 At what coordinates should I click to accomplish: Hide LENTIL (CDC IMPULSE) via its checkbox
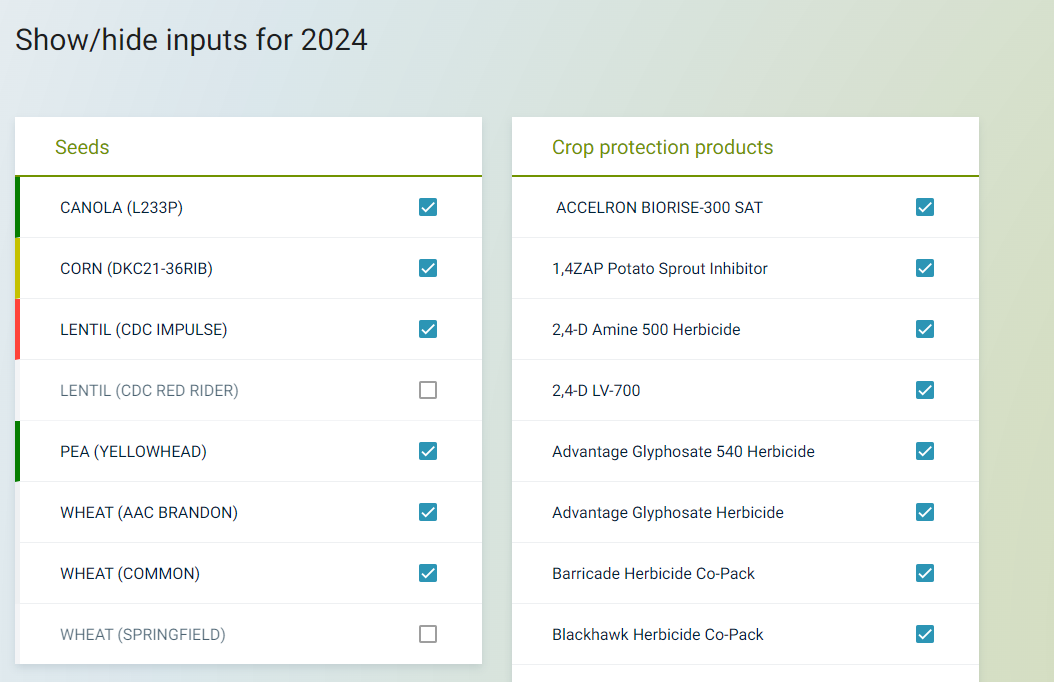(x=428, y=329)
